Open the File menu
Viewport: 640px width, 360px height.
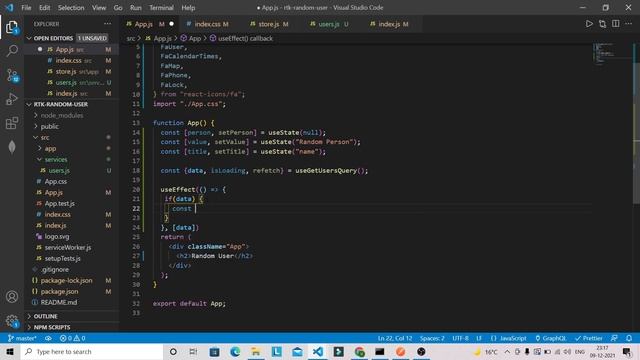(26, 8)
